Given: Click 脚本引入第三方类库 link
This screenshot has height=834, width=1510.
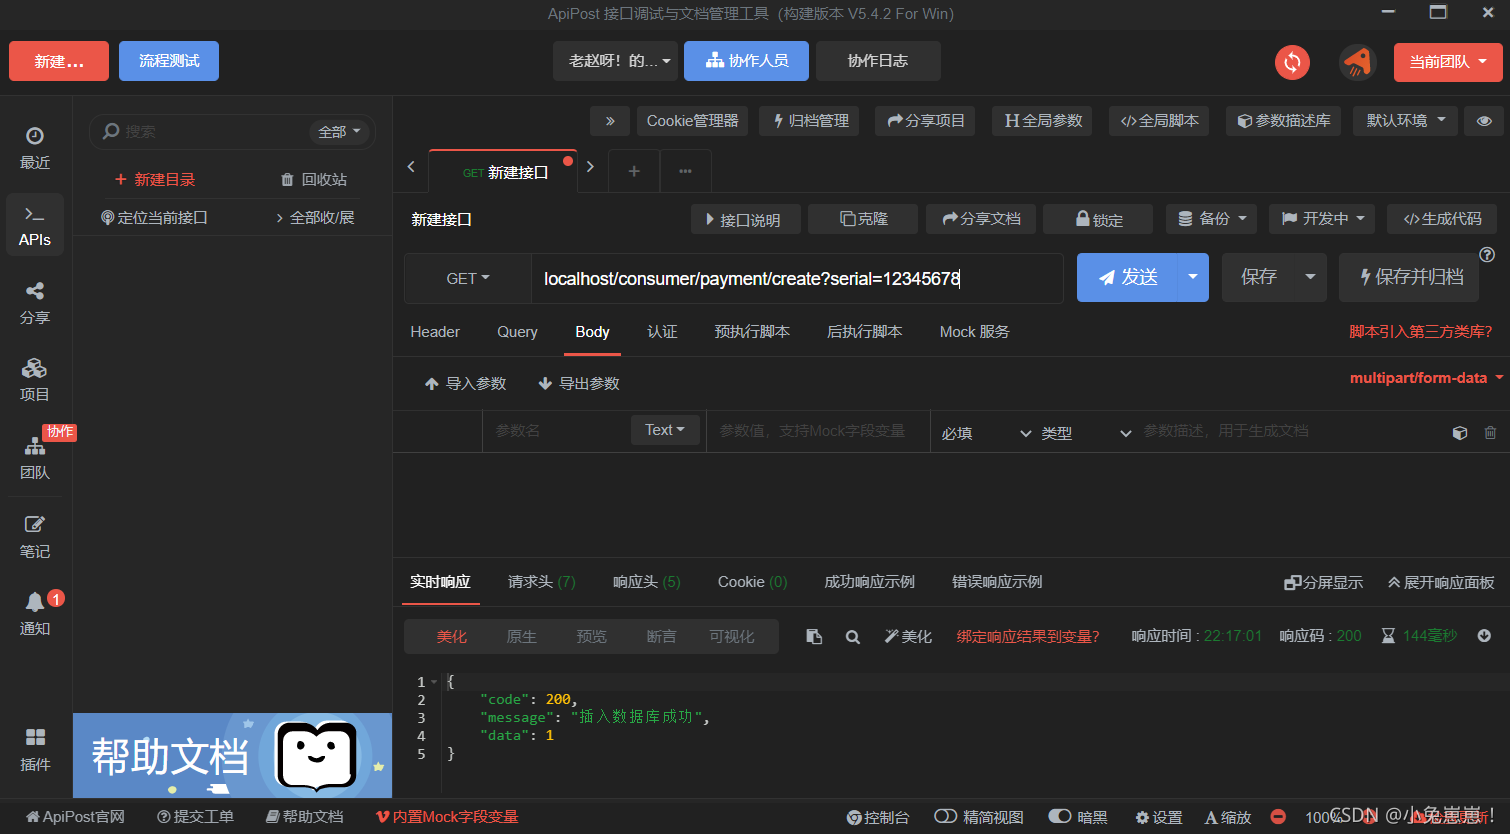Looking at the screenshot, I should (x=1420, y=332).
